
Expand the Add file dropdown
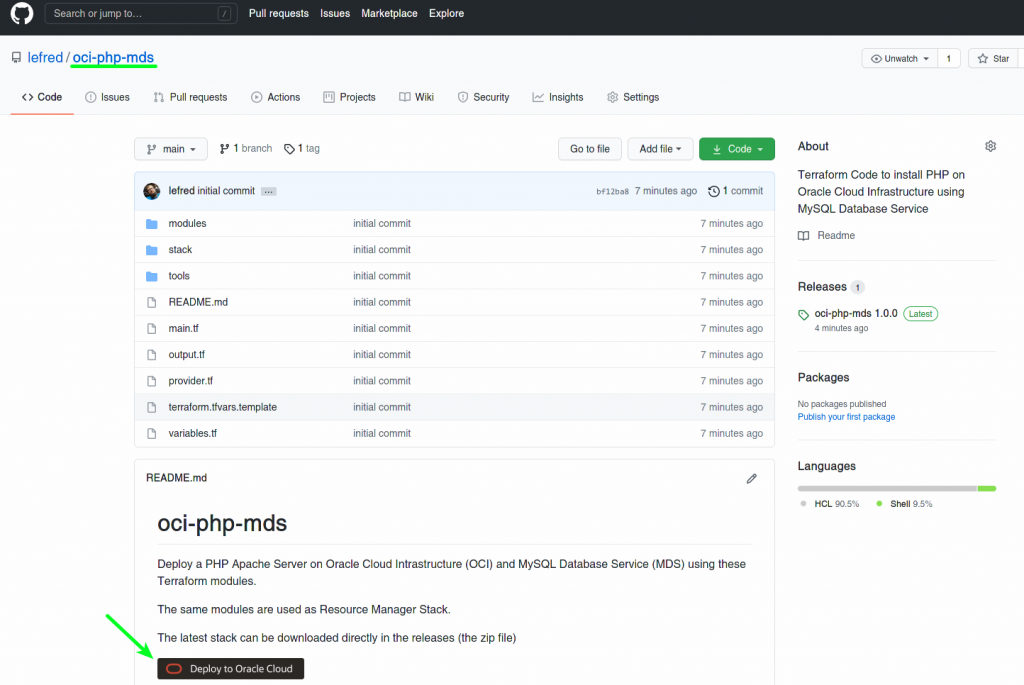tap(660, 149)
